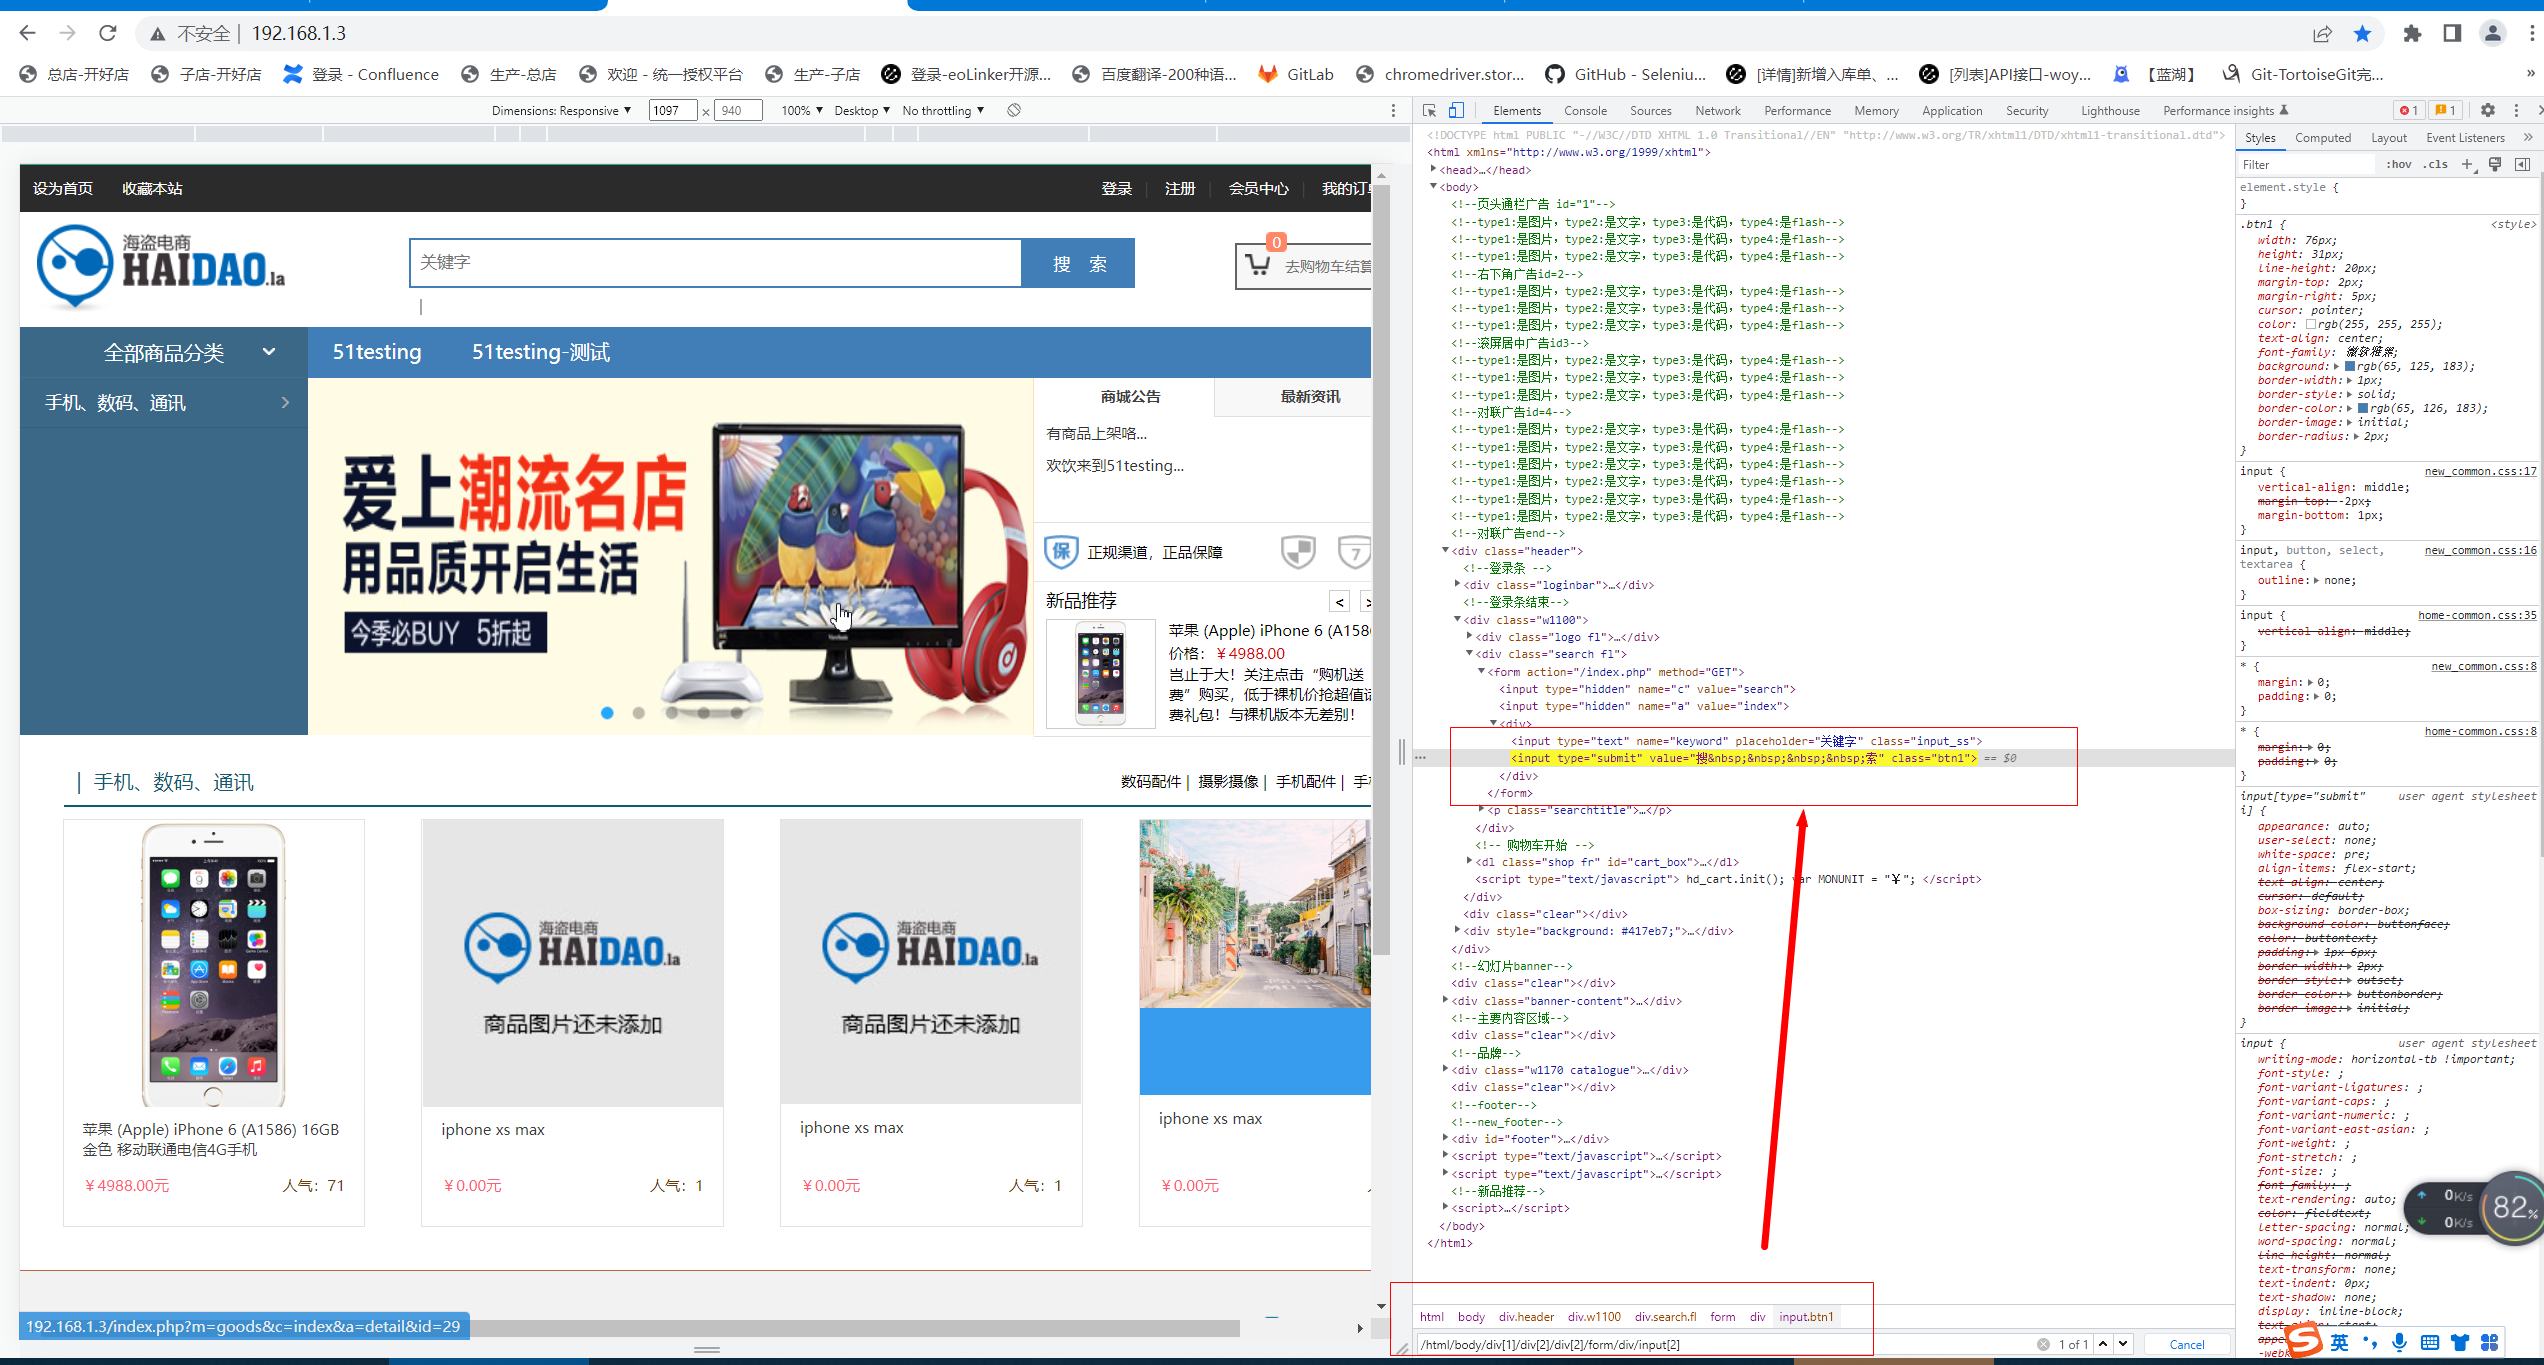Switch to the Console tab
2544x1365 pixels.
click(x=1585, y=111)
